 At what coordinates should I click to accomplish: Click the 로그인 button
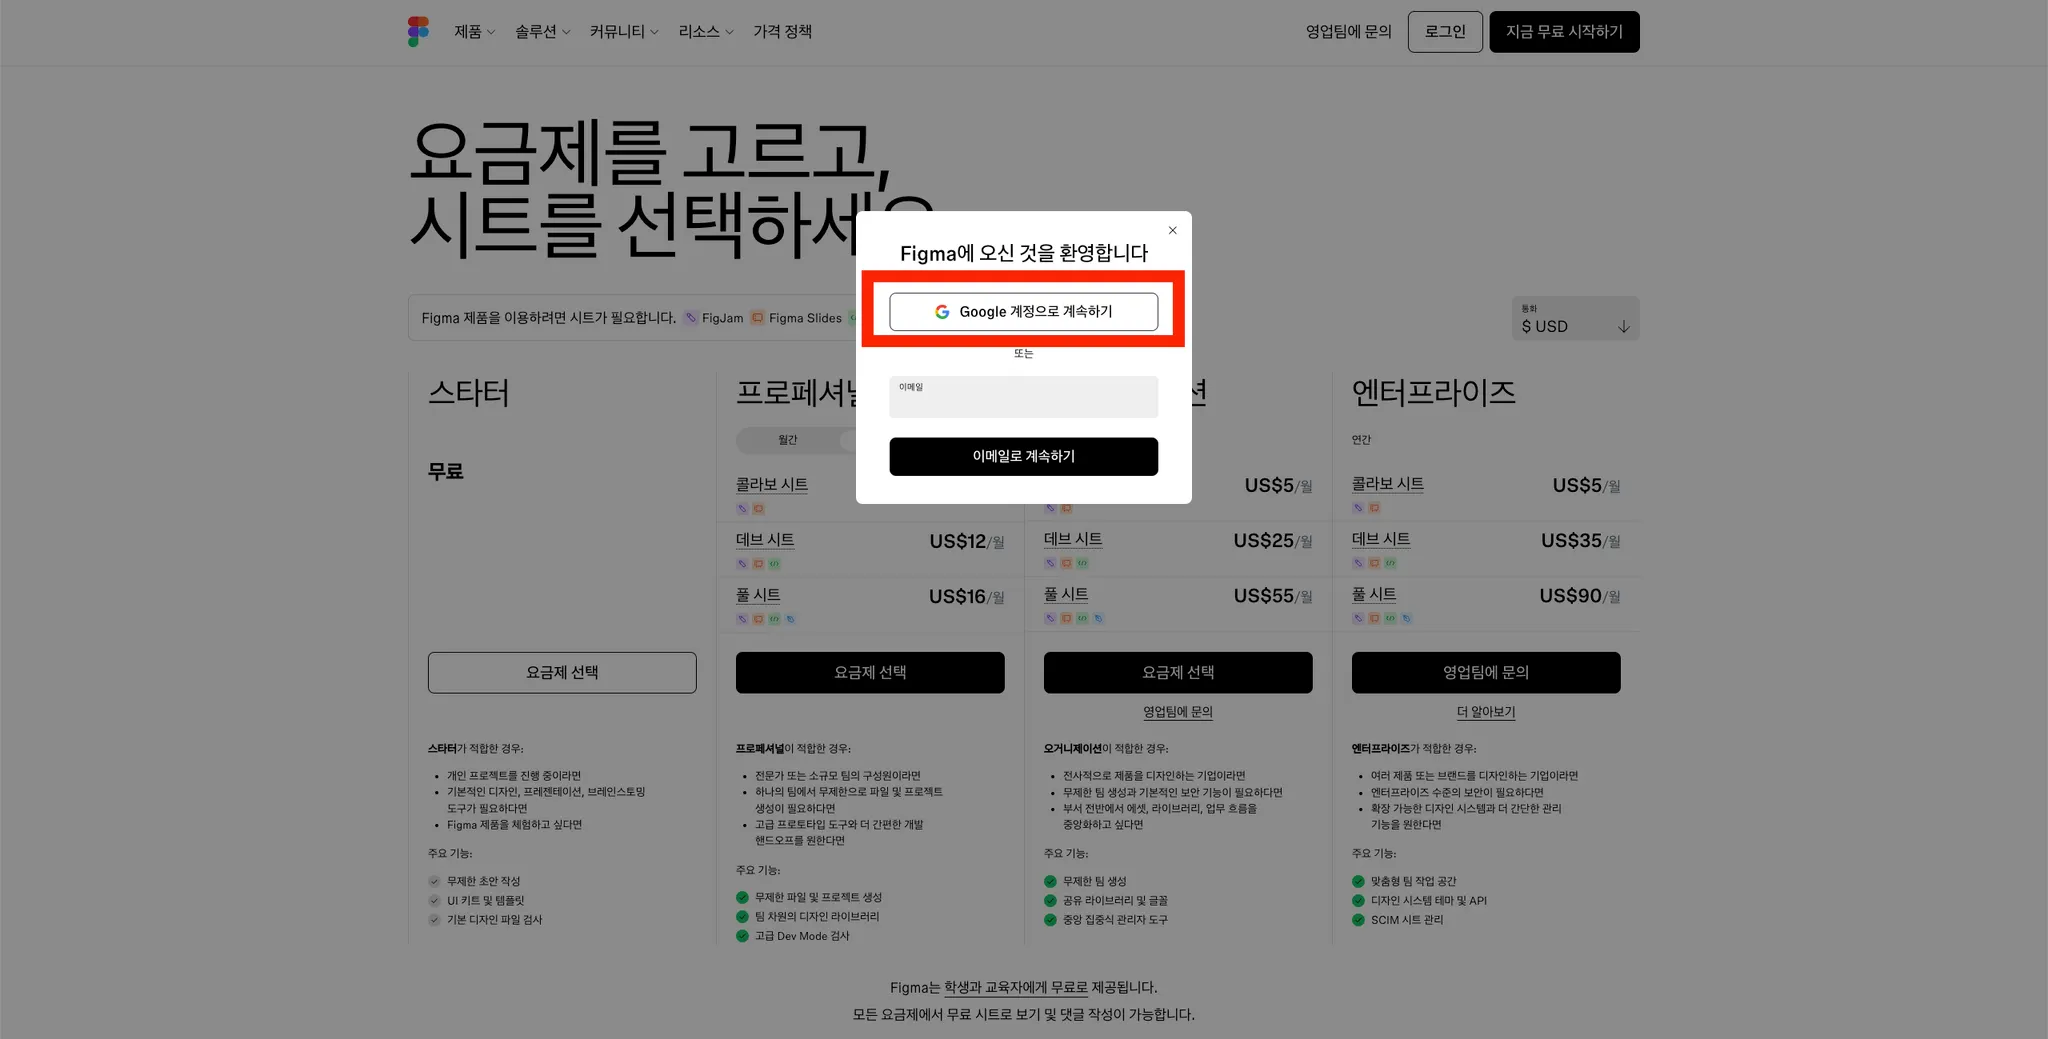point(1445,32)
